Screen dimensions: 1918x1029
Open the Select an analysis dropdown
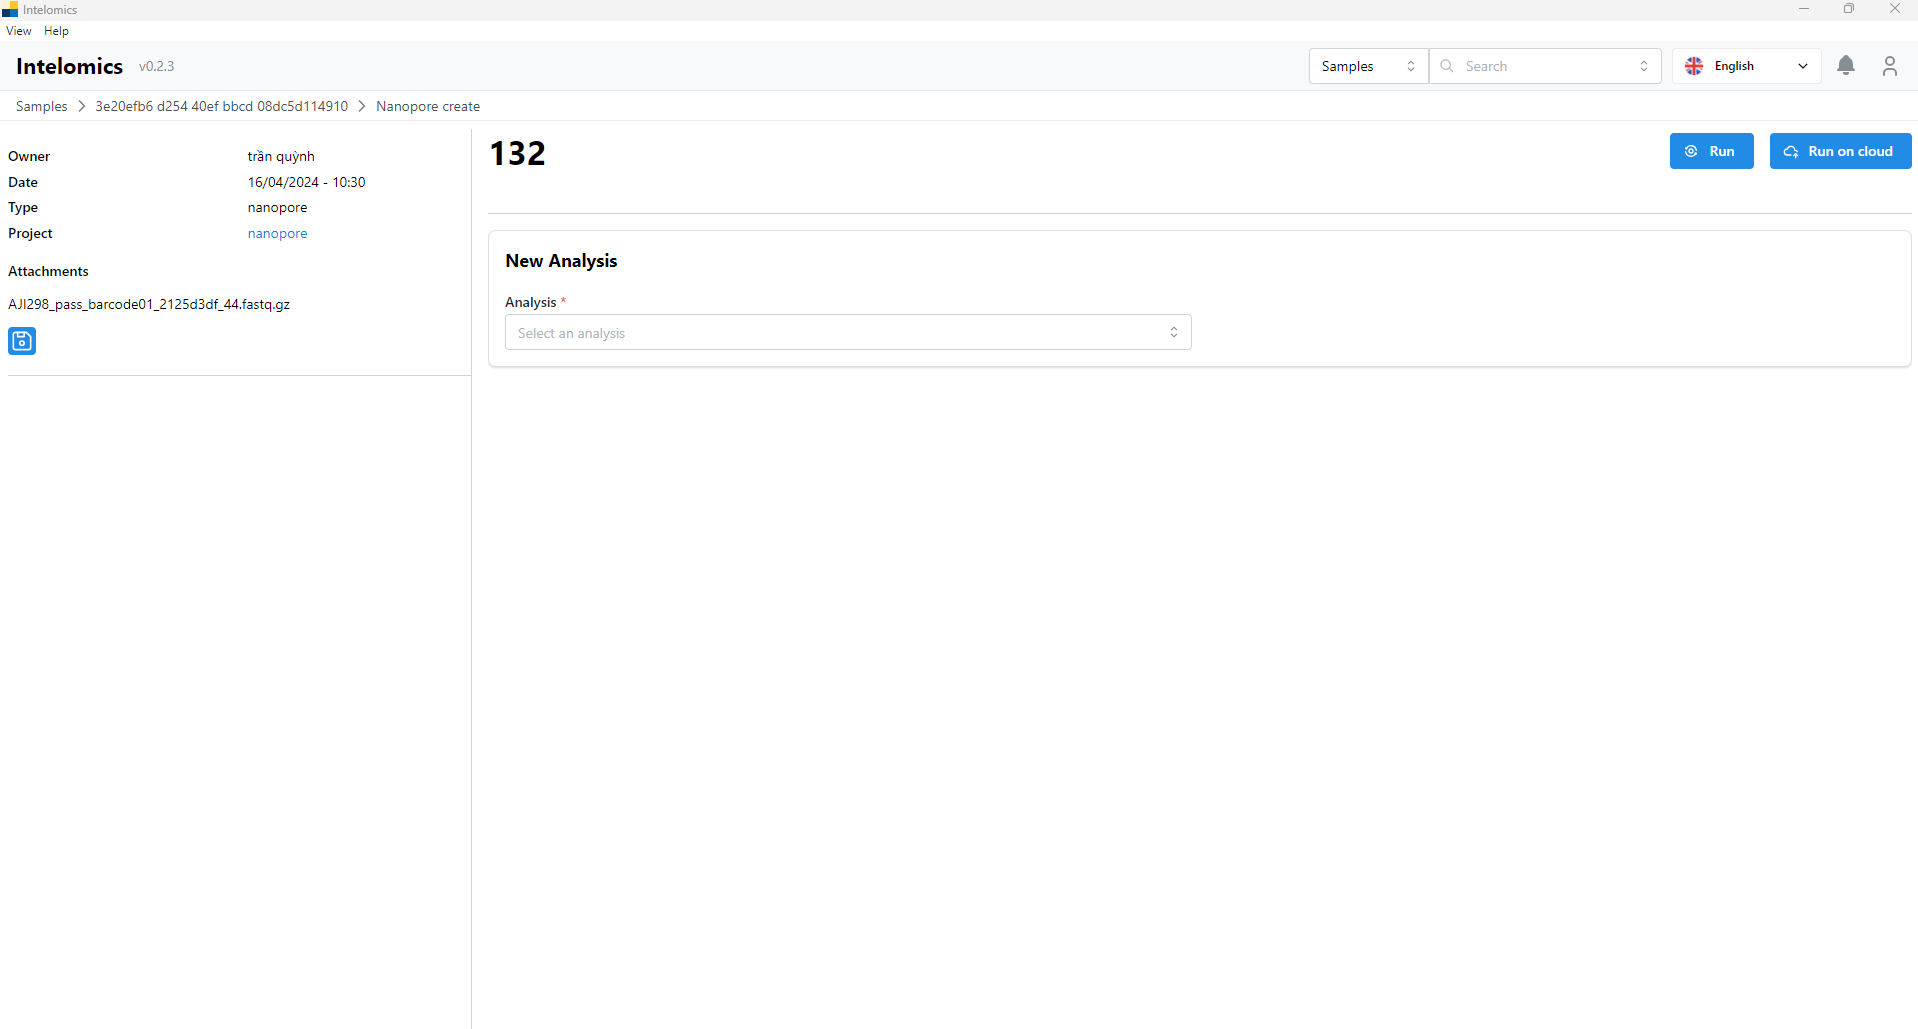(x=847, y=333)
